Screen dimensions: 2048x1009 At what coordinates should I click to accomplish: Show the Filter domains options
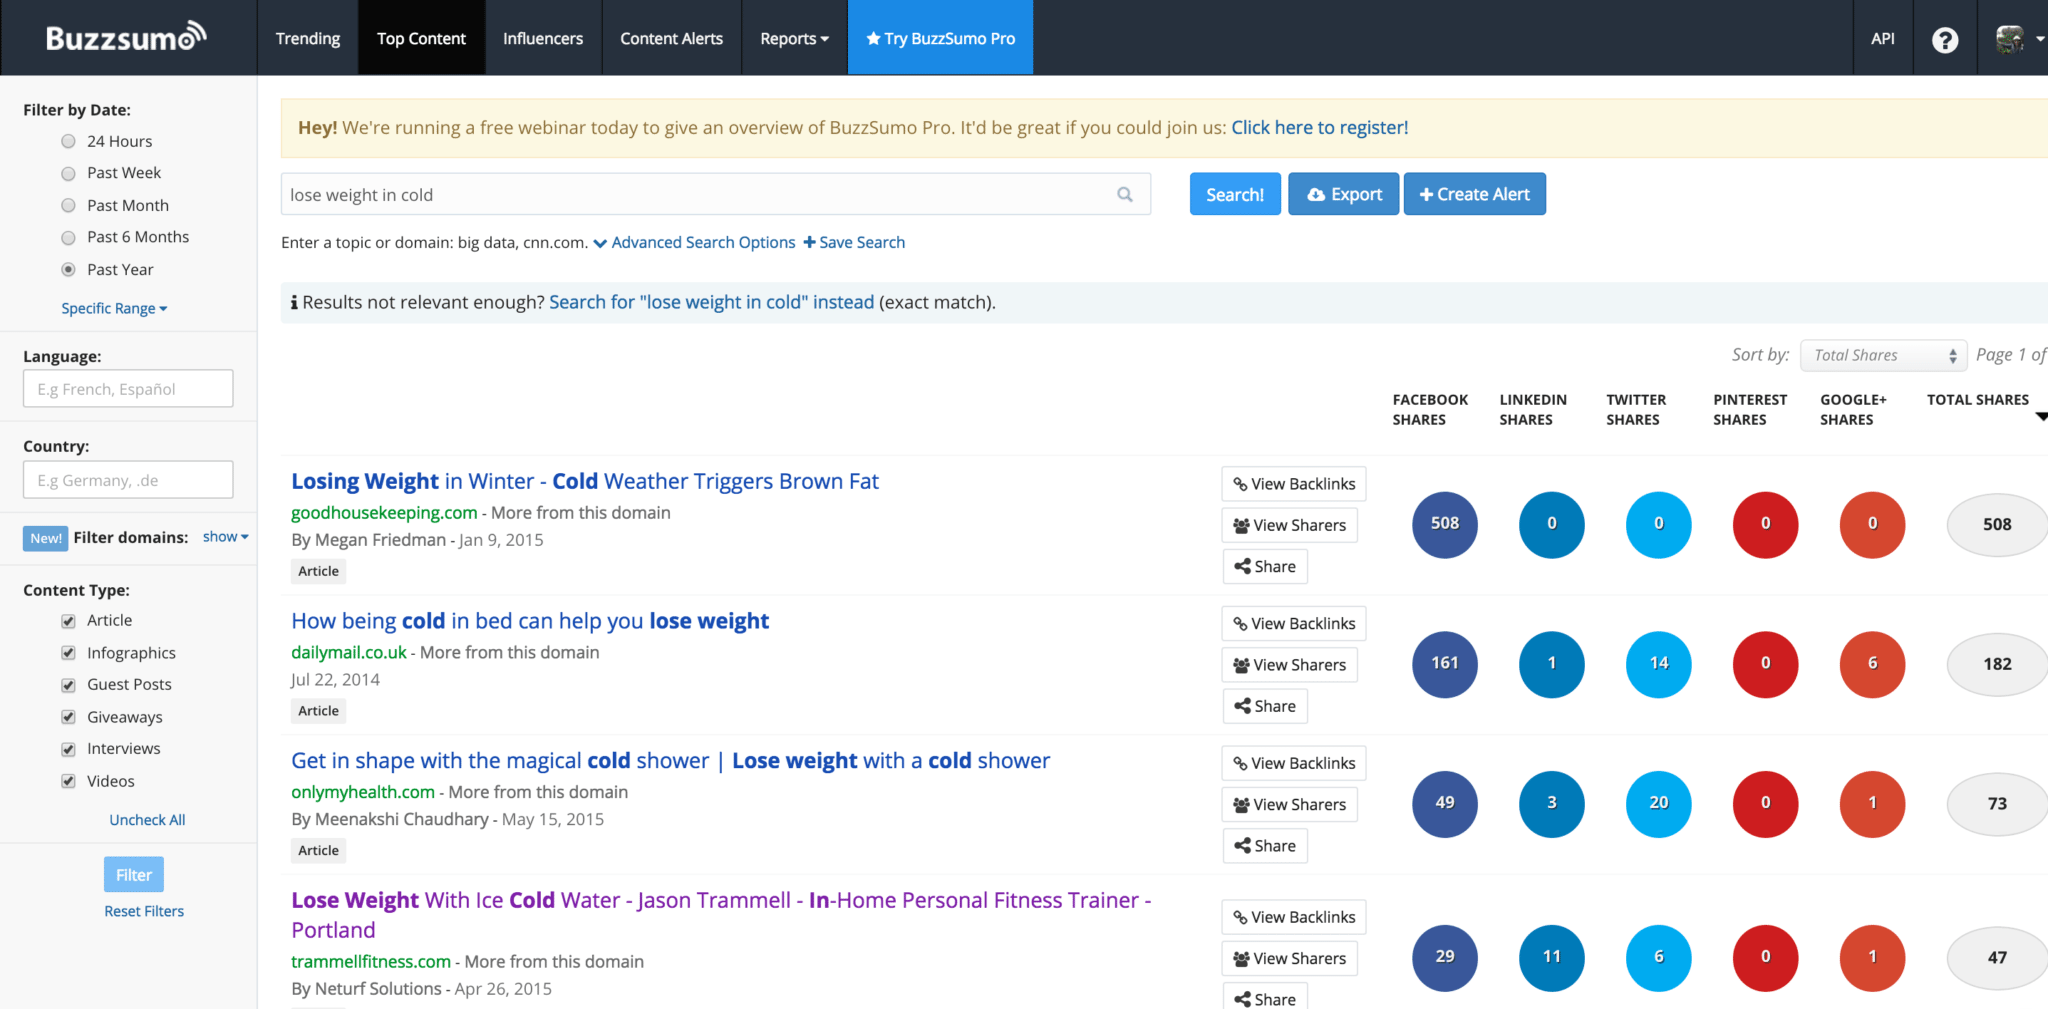click(x=225, y=537)
